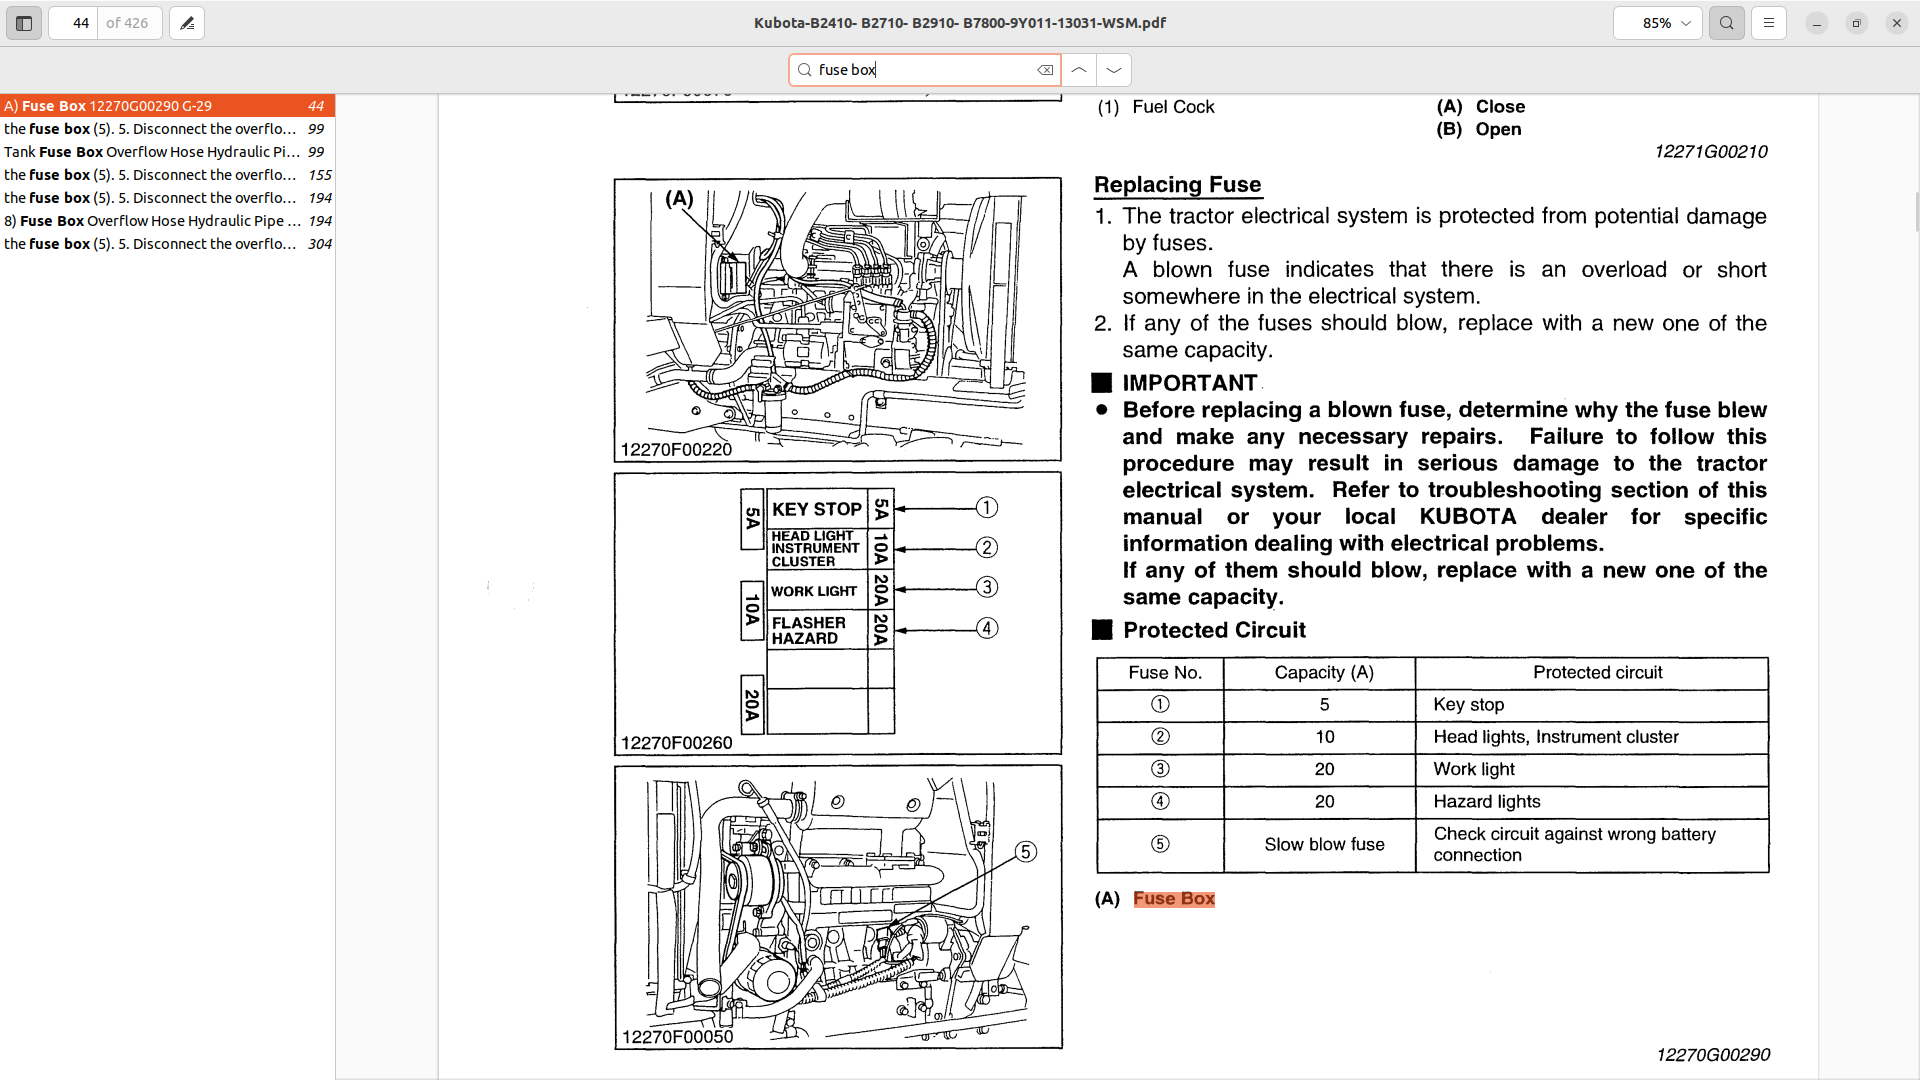Select 'the fuse box (5)' result page 155

[x=167, y=175]
